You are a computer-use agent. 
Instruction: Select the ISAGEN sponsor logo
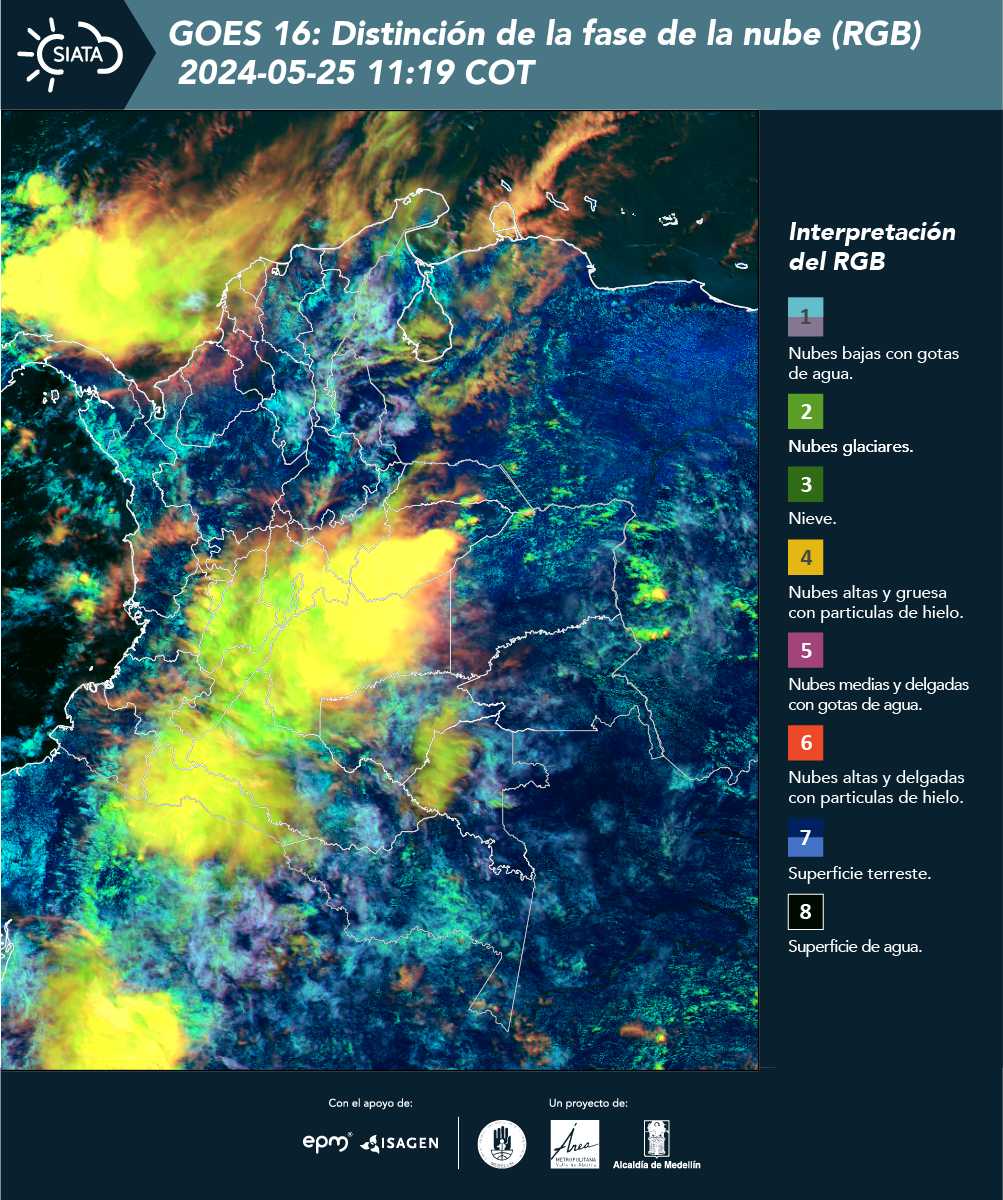tap(399, 1142)
